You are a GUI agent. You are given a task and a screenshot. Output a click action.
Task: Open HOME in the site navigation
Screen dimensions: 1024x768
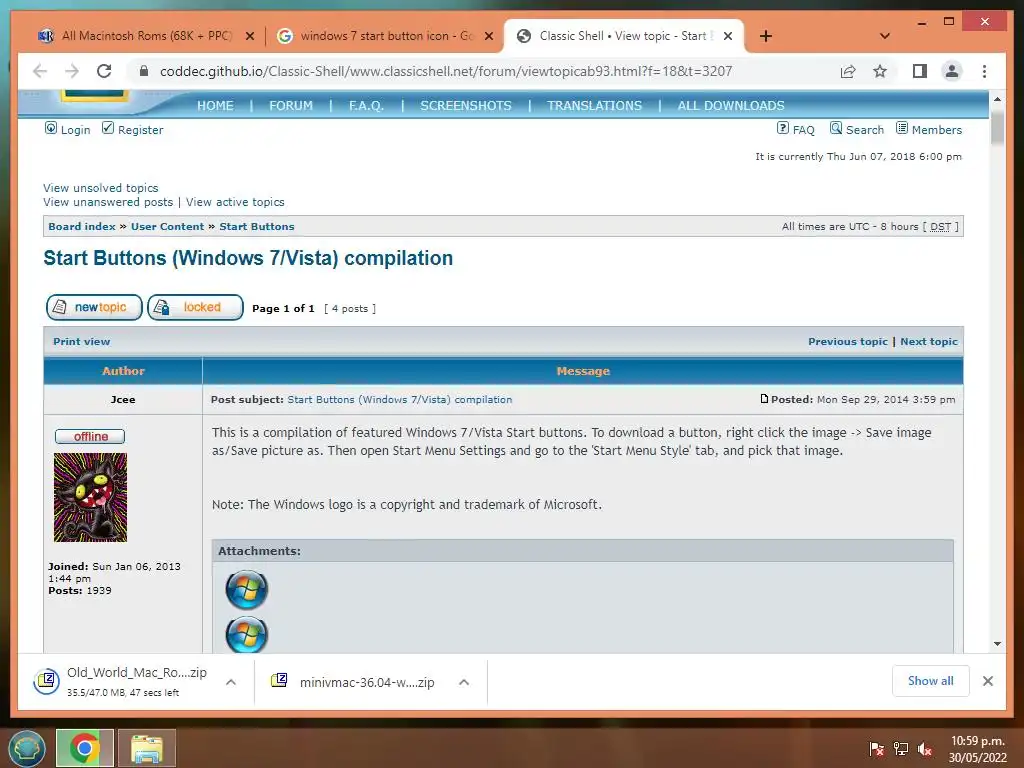click(x=216, y=106)
